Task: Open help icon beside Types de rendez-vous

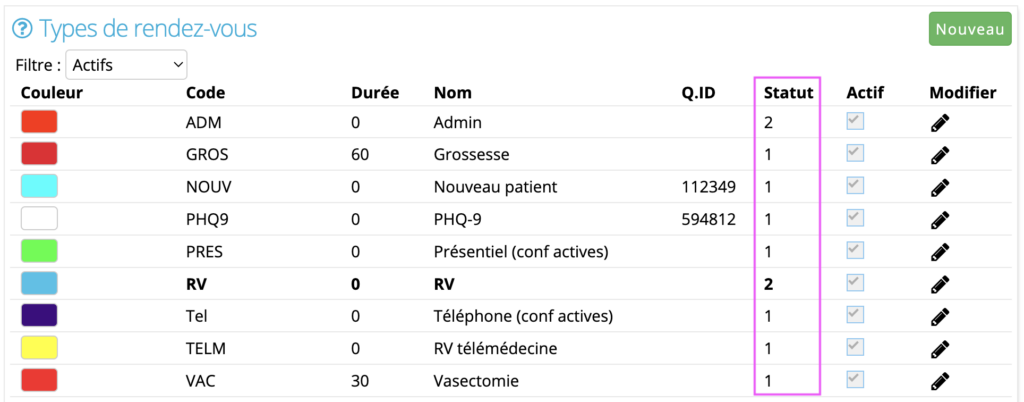Action: 23,29
